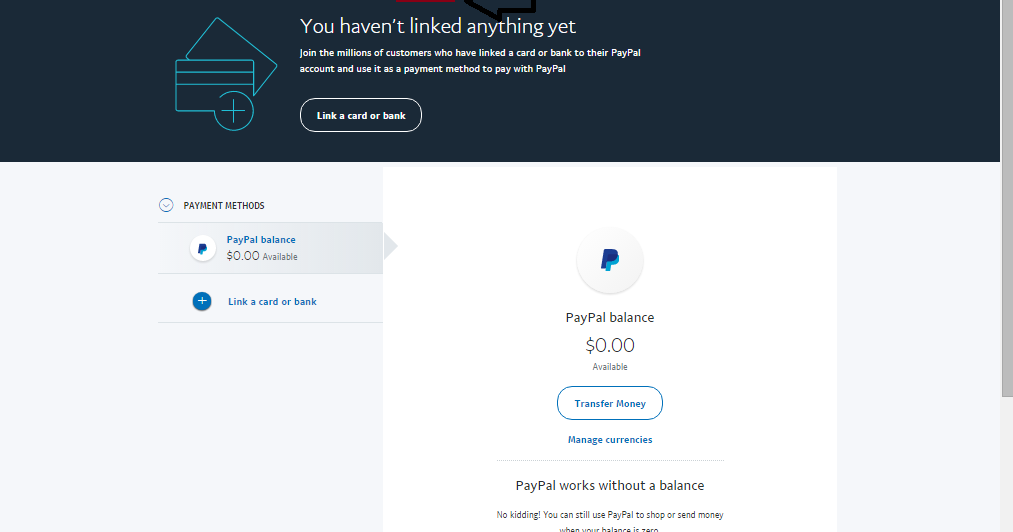This screenshot has width=1013, height=532.
Task: Click the "PayPal works without a balance" heading
Action: [610, 486]
